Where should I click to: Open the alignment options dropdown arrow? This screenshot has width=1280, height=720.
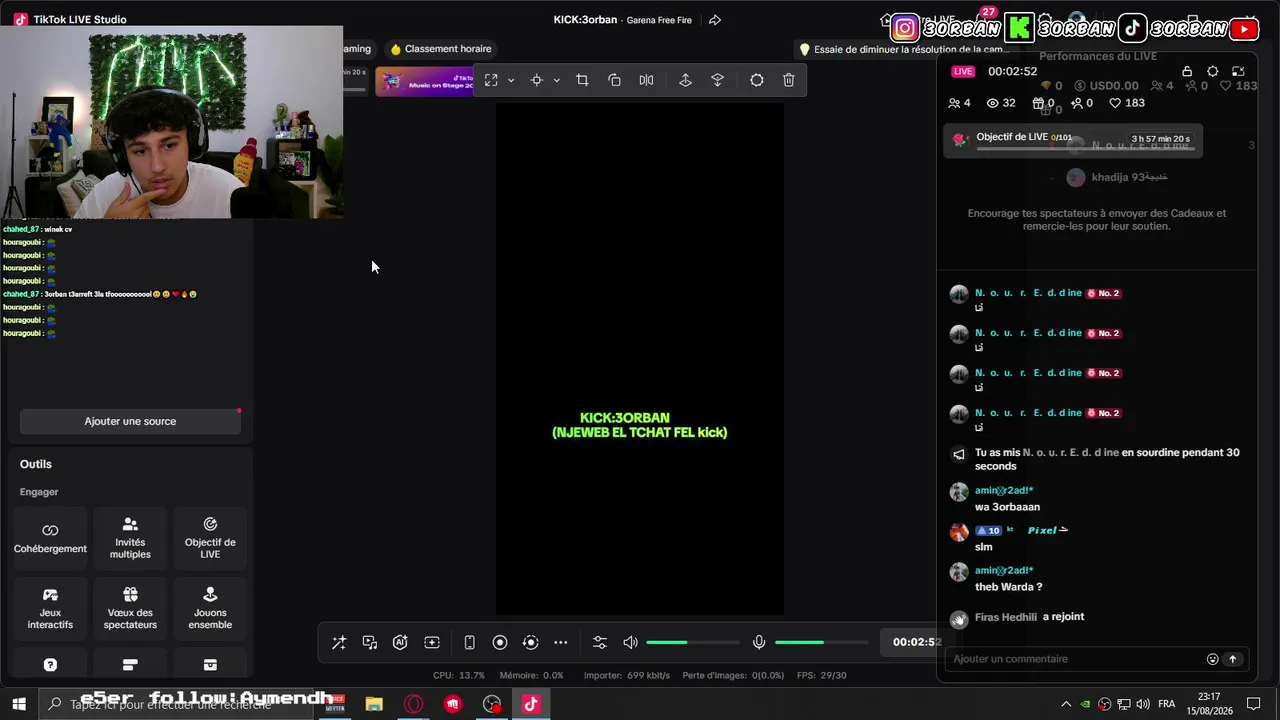pos(556,80)
